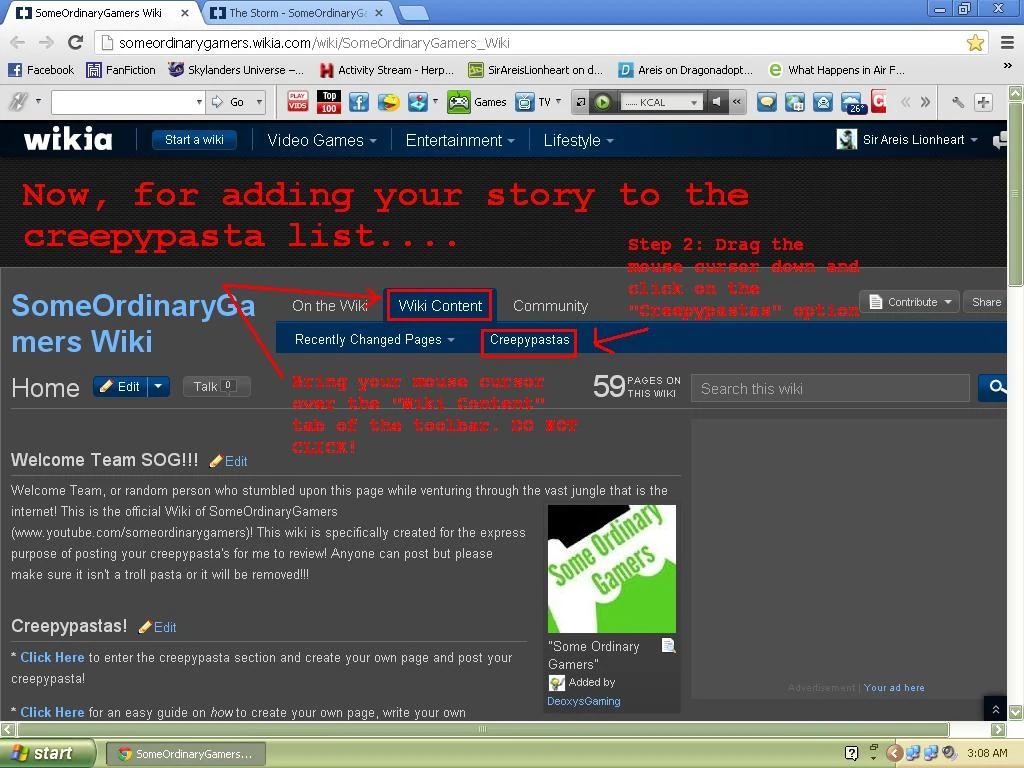Click the green radio play button

coord(602,102)
